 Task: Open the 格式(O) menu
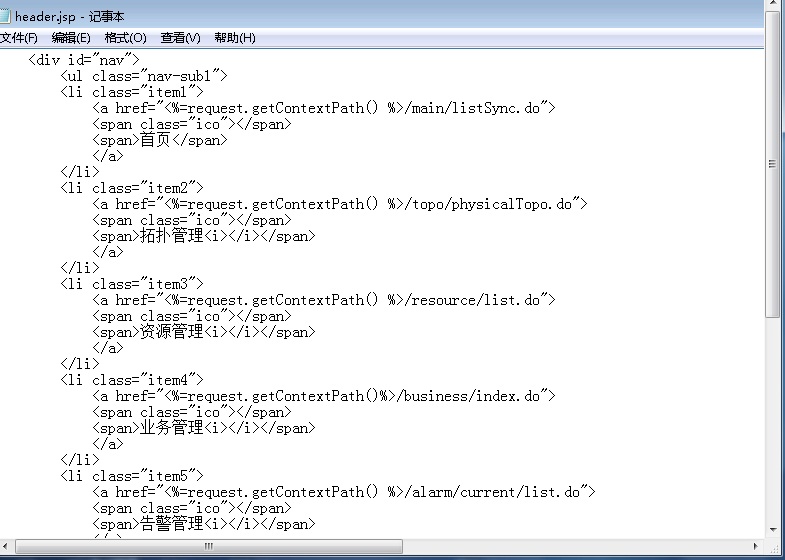(125, 38)
